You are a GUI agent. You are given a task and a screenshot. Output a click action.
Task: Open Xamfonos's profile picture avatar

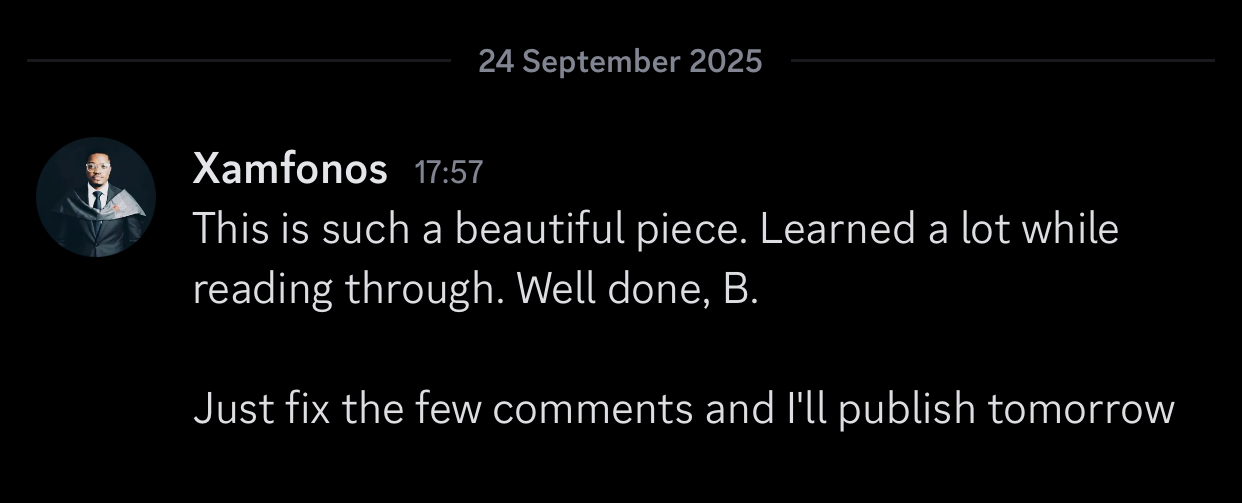96,197
